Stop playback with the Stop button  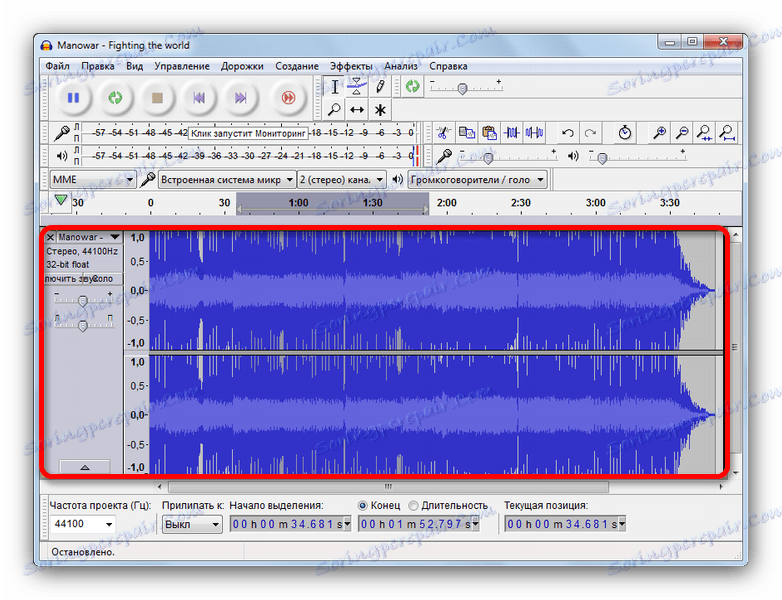pyautogui.click(x=157, y=98)
